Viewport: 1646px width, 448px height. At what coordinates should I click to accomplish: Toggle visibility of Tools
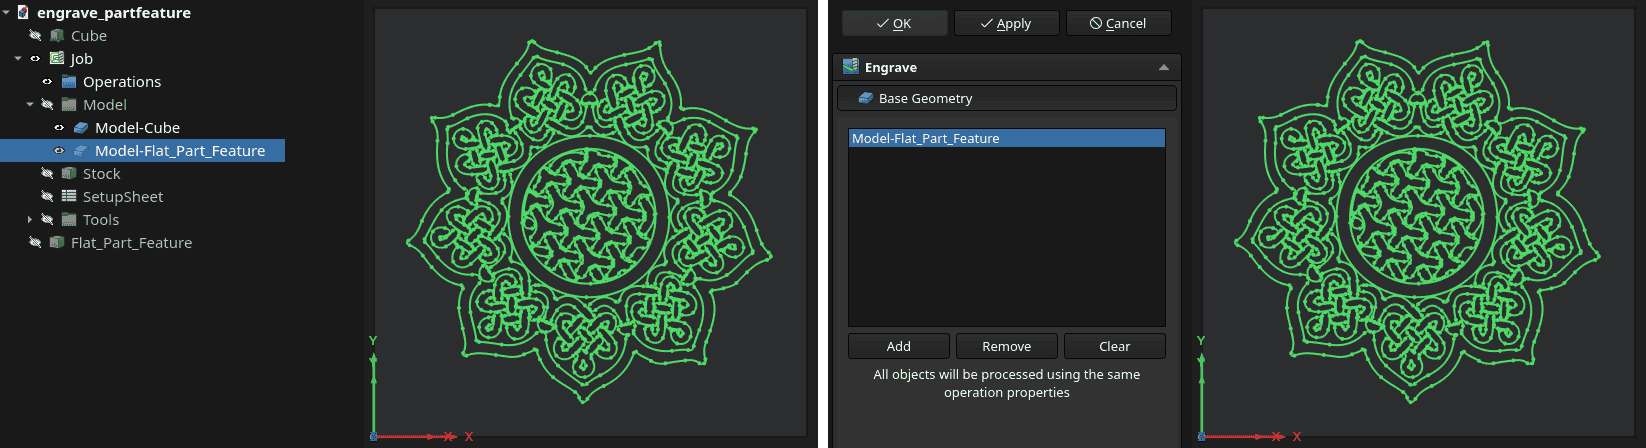coord(47,220)
